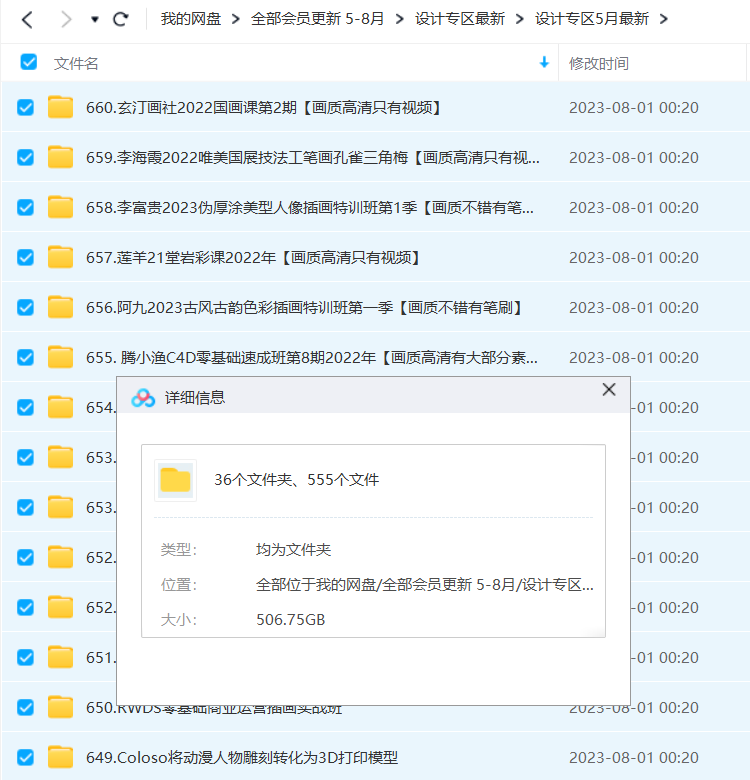
Task: Uncheck the 649.Coloso folder checkbox
Action: [x=26, y=757]
